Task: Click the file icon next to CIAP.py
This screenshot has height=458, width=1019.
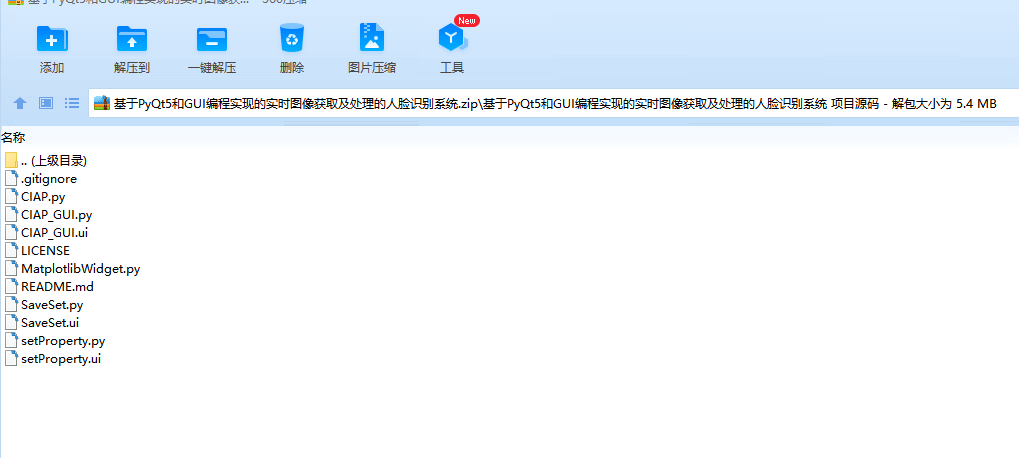Action: pos(10,196)
